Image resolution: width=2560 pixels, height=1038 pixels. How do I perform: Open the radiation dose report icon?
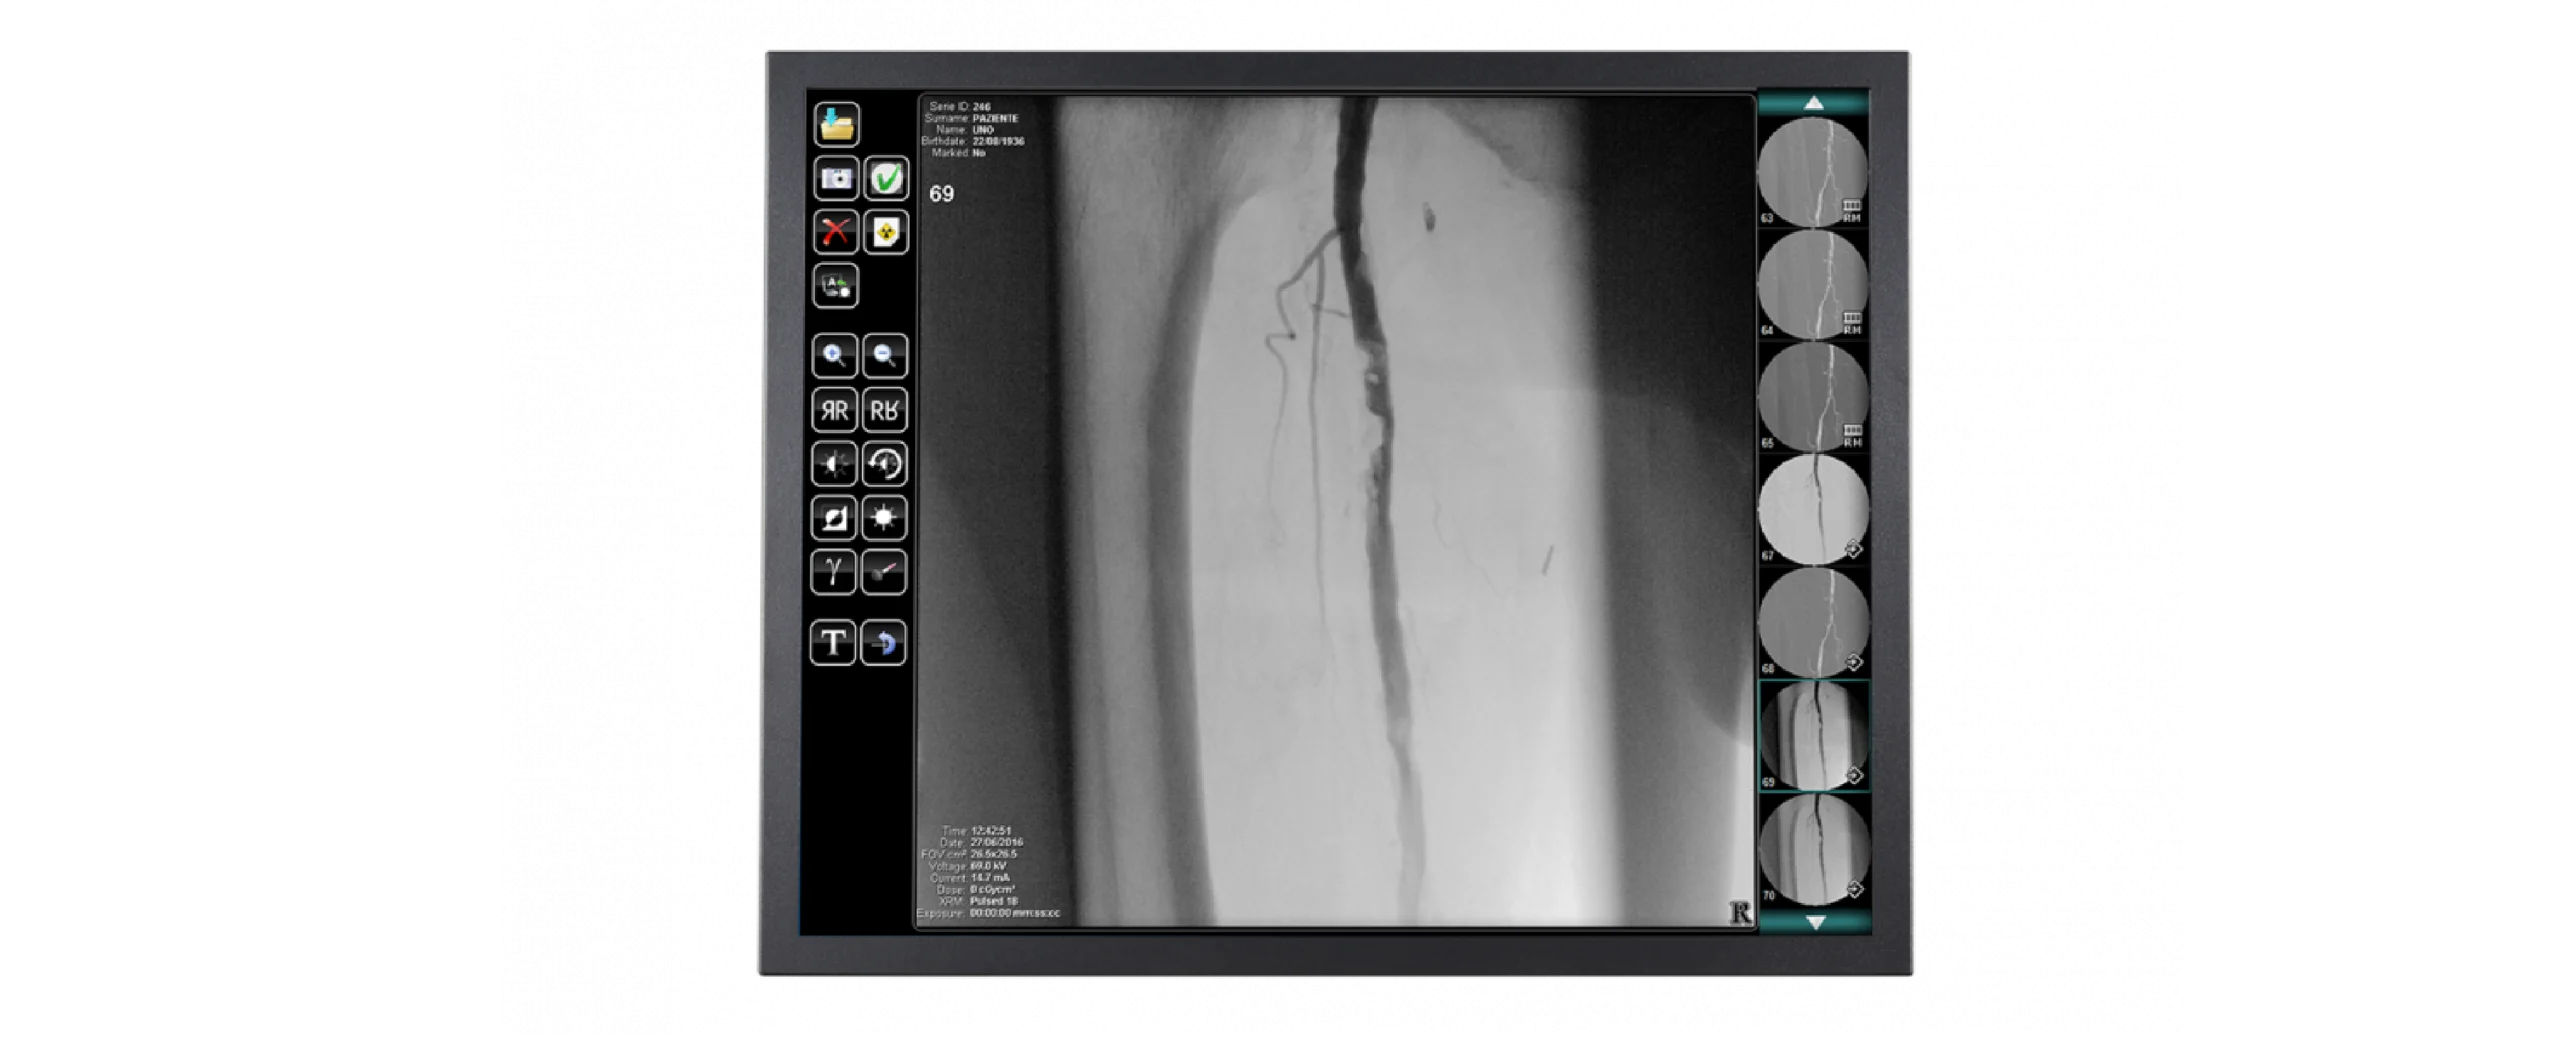coord(885,232)
